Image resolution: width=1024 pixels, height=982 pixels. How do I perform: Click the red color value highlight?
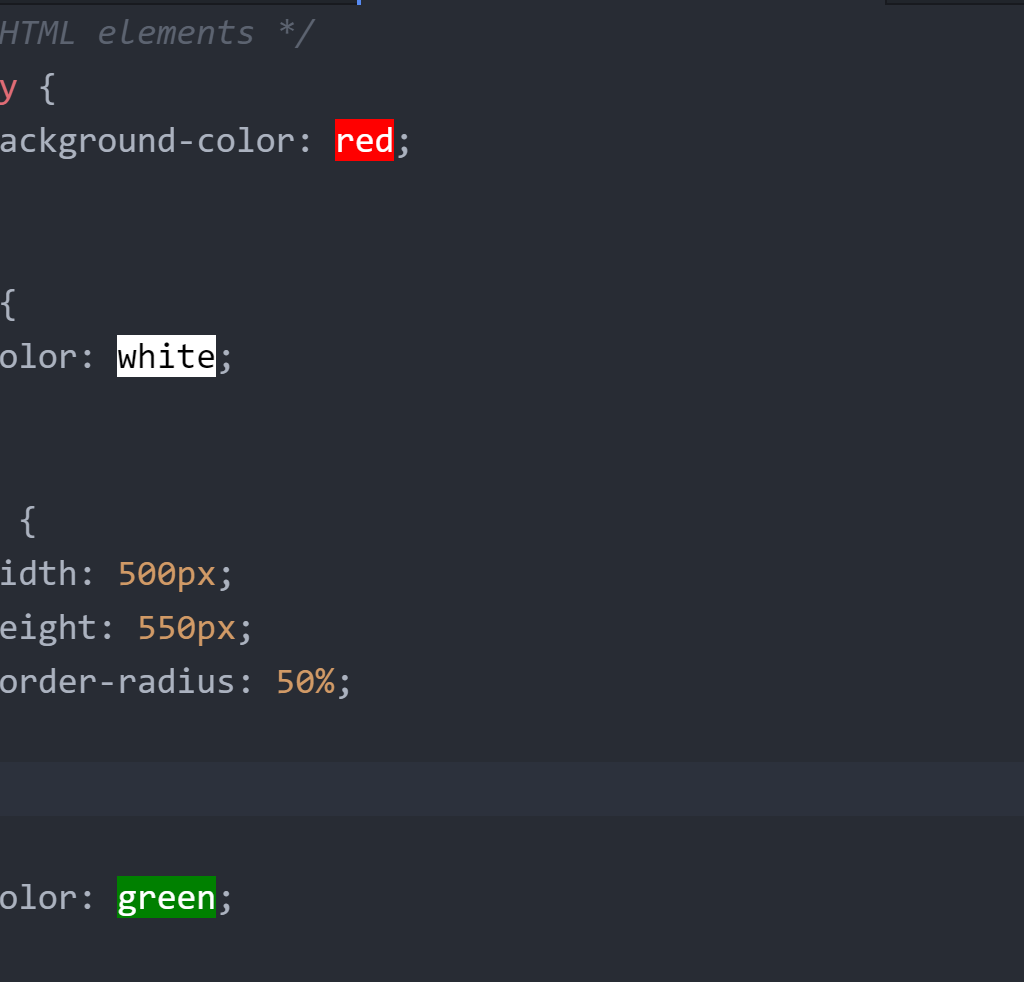pyautogui.click(x=364, y=141)
